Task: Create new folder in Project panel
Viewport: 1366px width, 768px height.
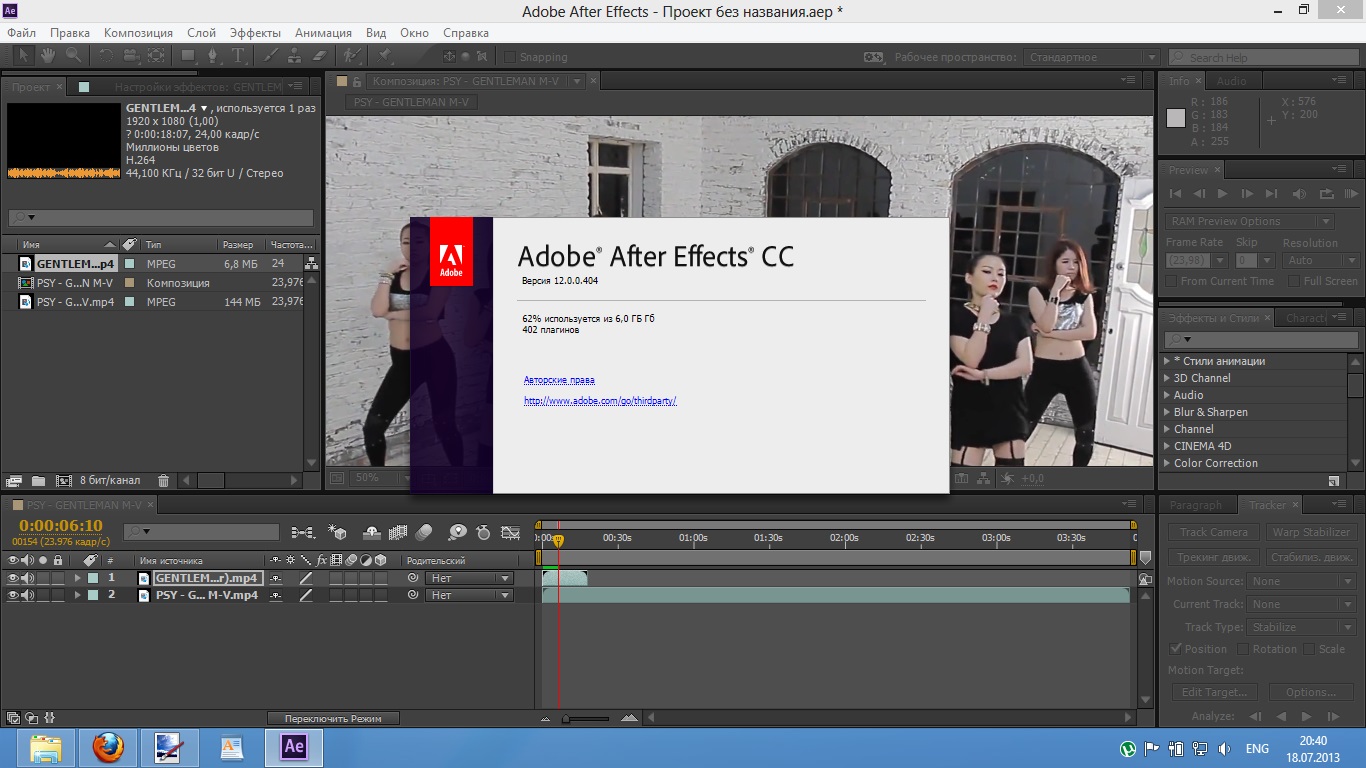Action: (x=38, y=481)
